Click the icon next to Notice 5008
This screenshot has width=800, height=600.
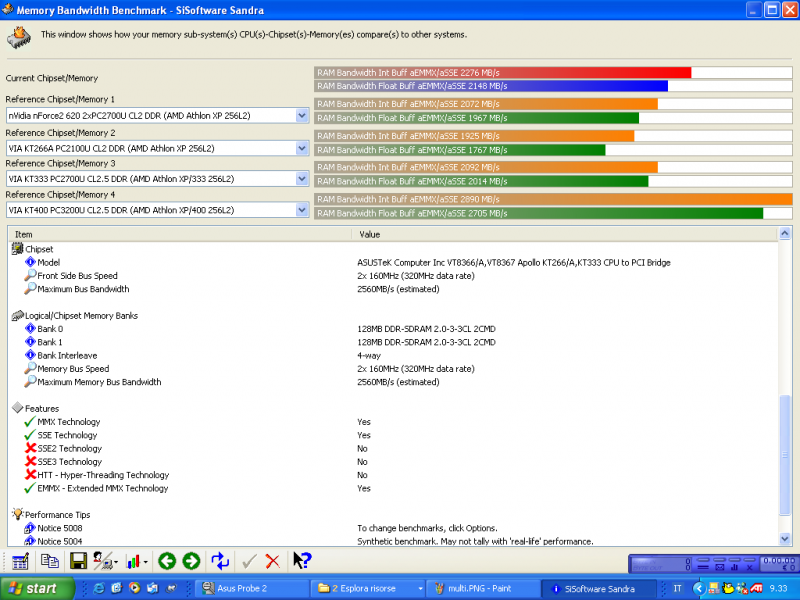pos(30,528)
